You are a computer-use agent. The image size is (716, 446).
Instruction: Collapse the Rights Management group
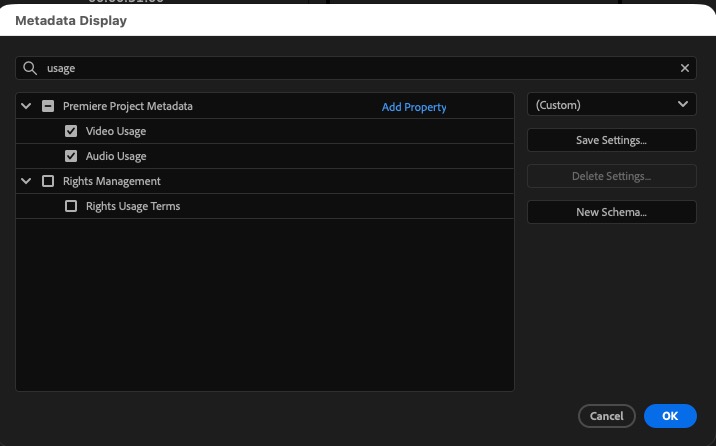pyautogui.click(x=26, y=181)
